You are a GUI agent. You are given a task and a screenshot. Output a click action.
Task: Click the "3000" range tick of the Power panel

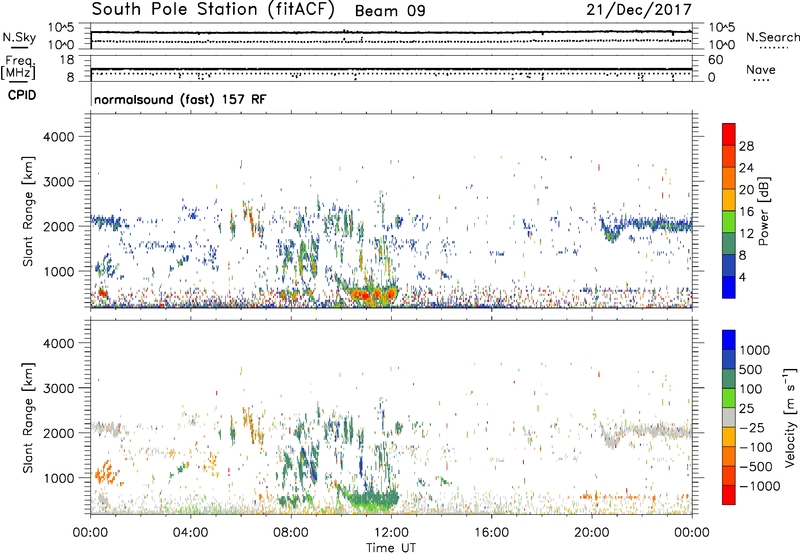(x=58, y=182)
